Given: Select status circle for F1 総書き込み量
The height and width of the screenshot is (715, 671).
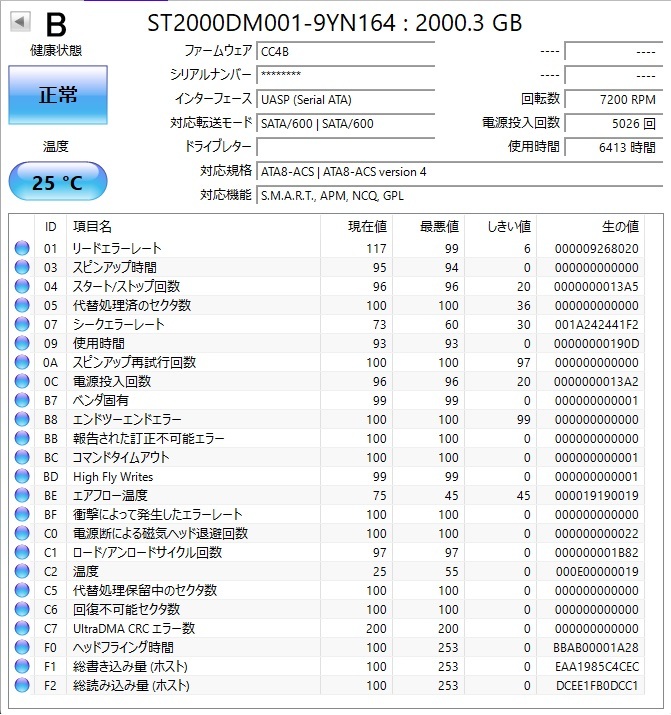Looking at the screenshot, I should pyautogui.click(x=22, y=666).
